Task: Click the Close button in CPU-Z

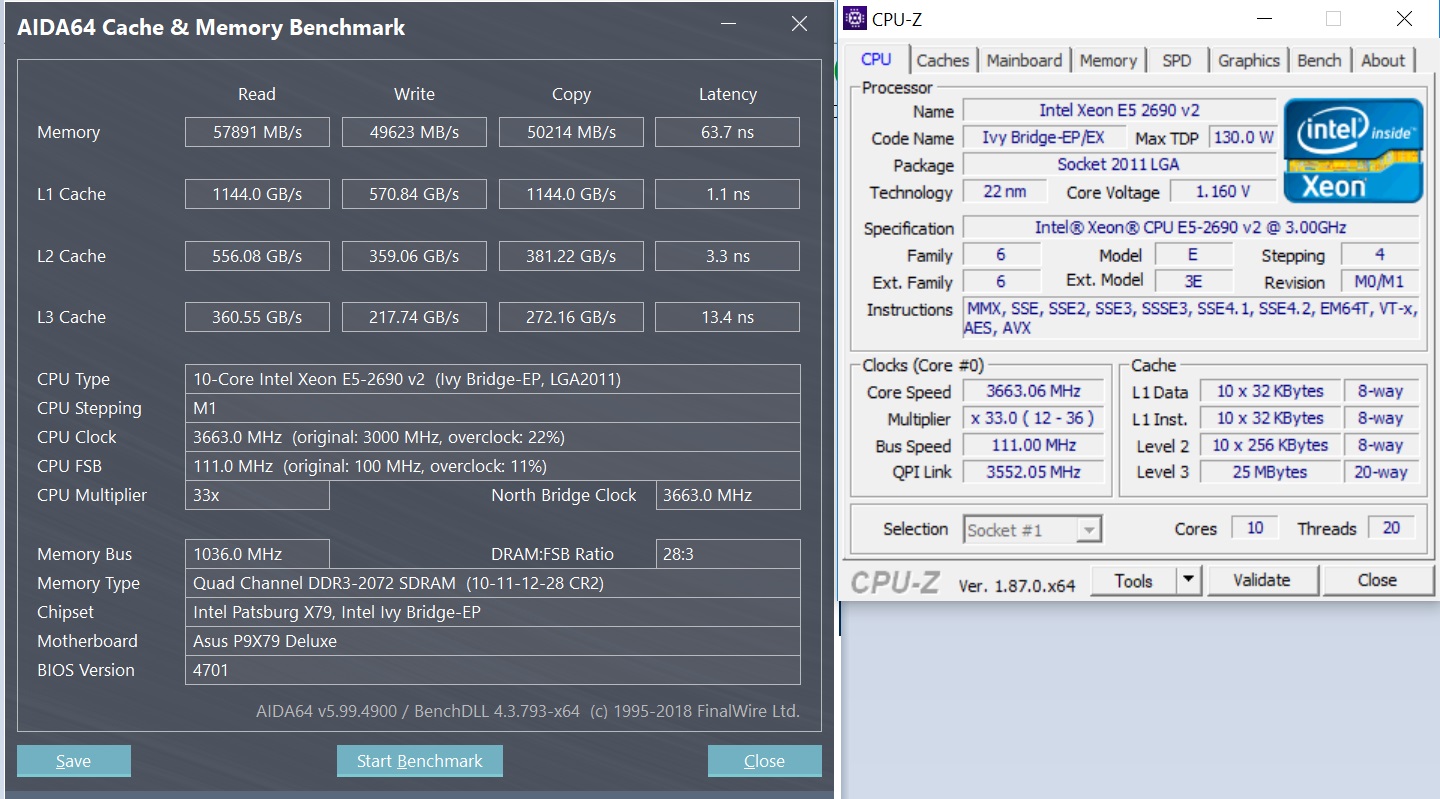Action: [1377, 580]
